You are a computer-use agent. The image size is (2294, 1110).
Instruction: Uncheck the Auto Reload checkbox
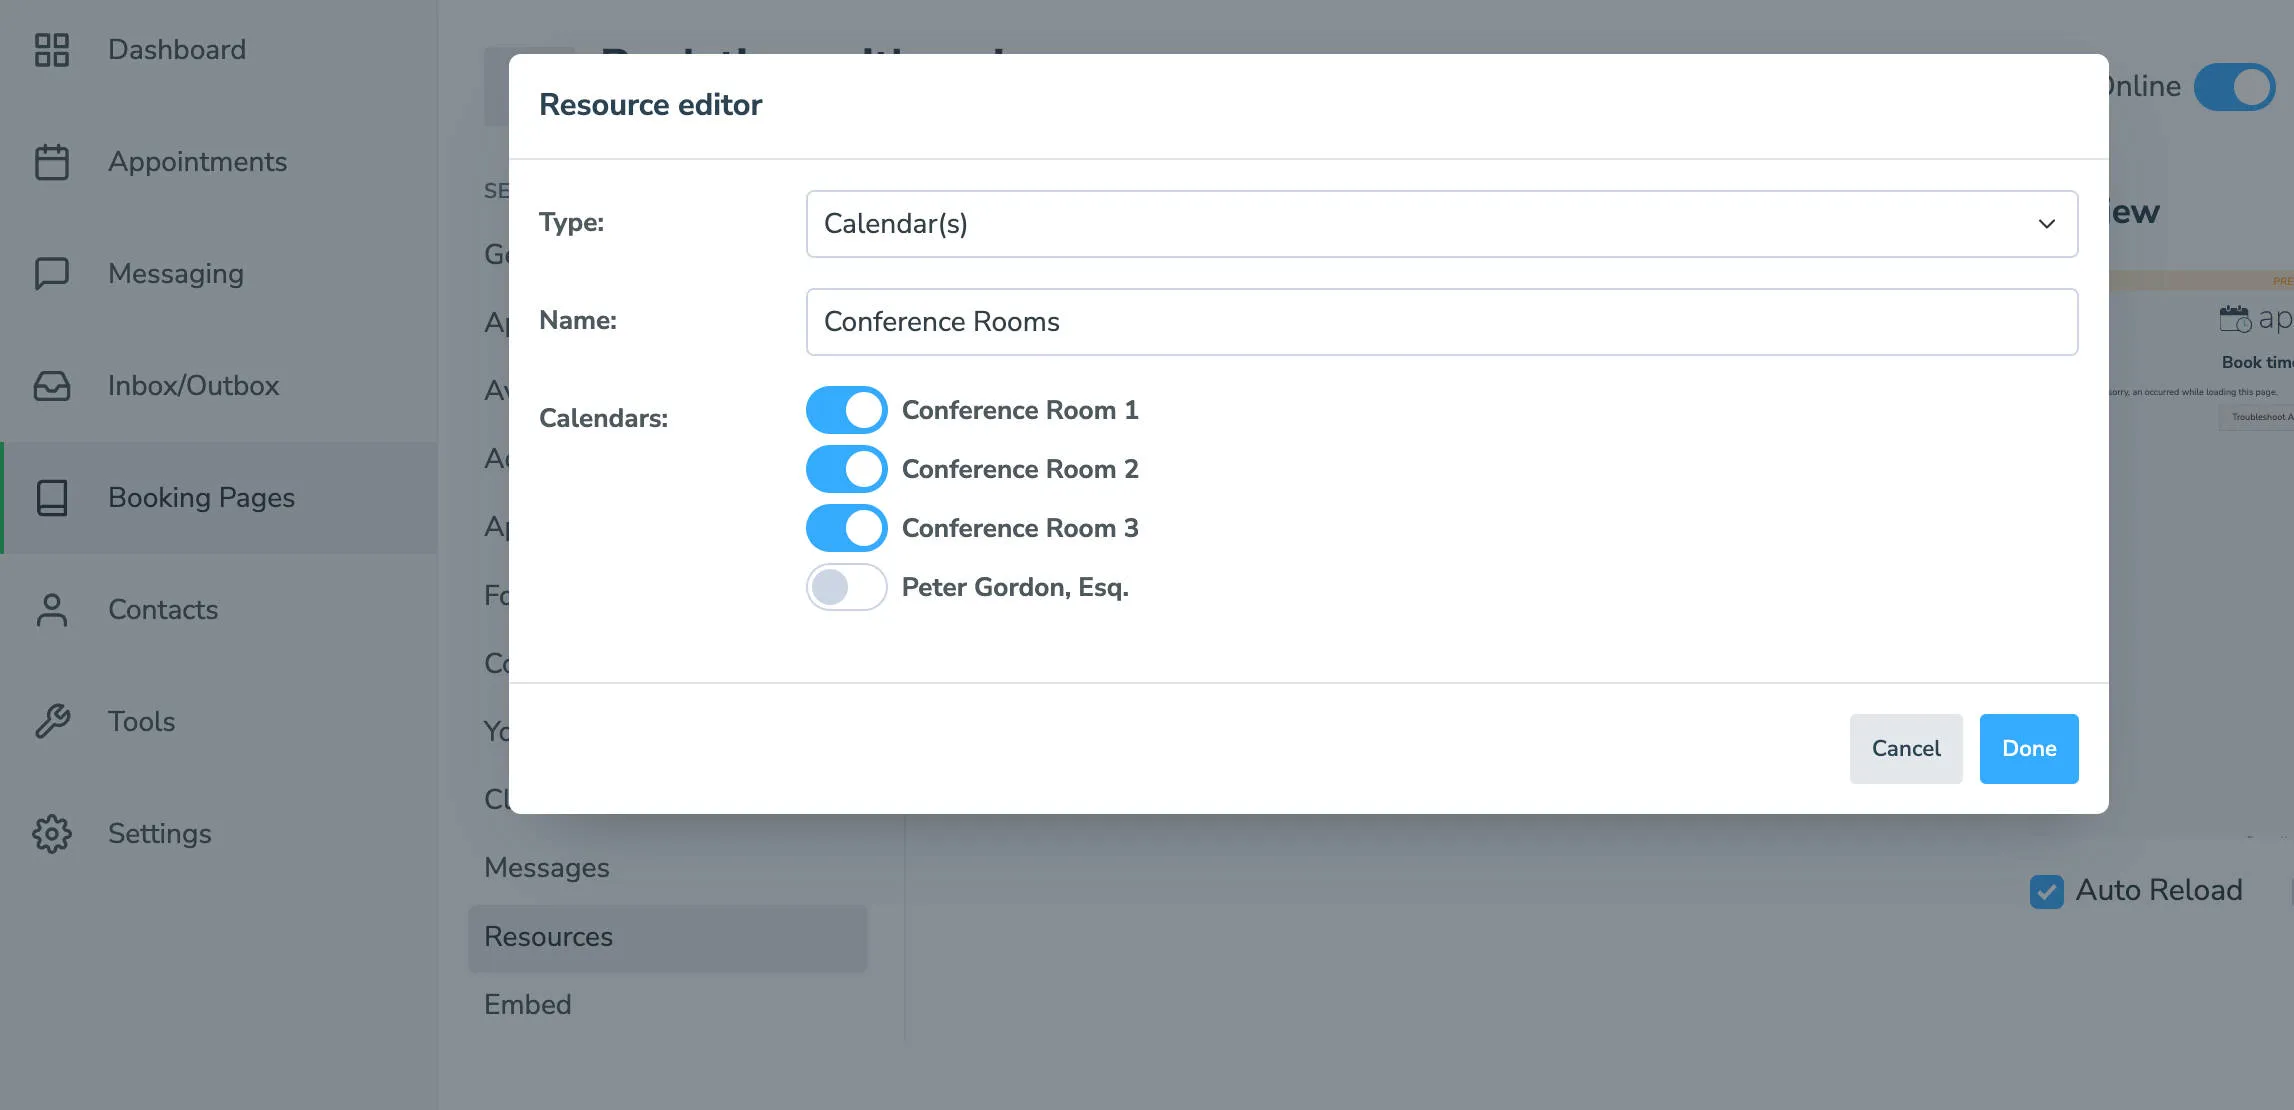click(2046, 891)
